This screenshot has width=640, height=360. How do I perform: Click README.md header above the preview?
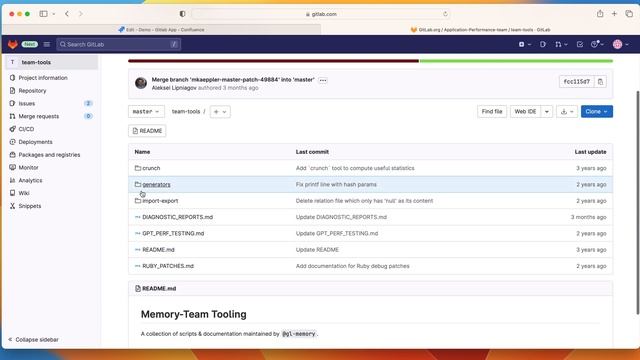click(x=159, y=289)
